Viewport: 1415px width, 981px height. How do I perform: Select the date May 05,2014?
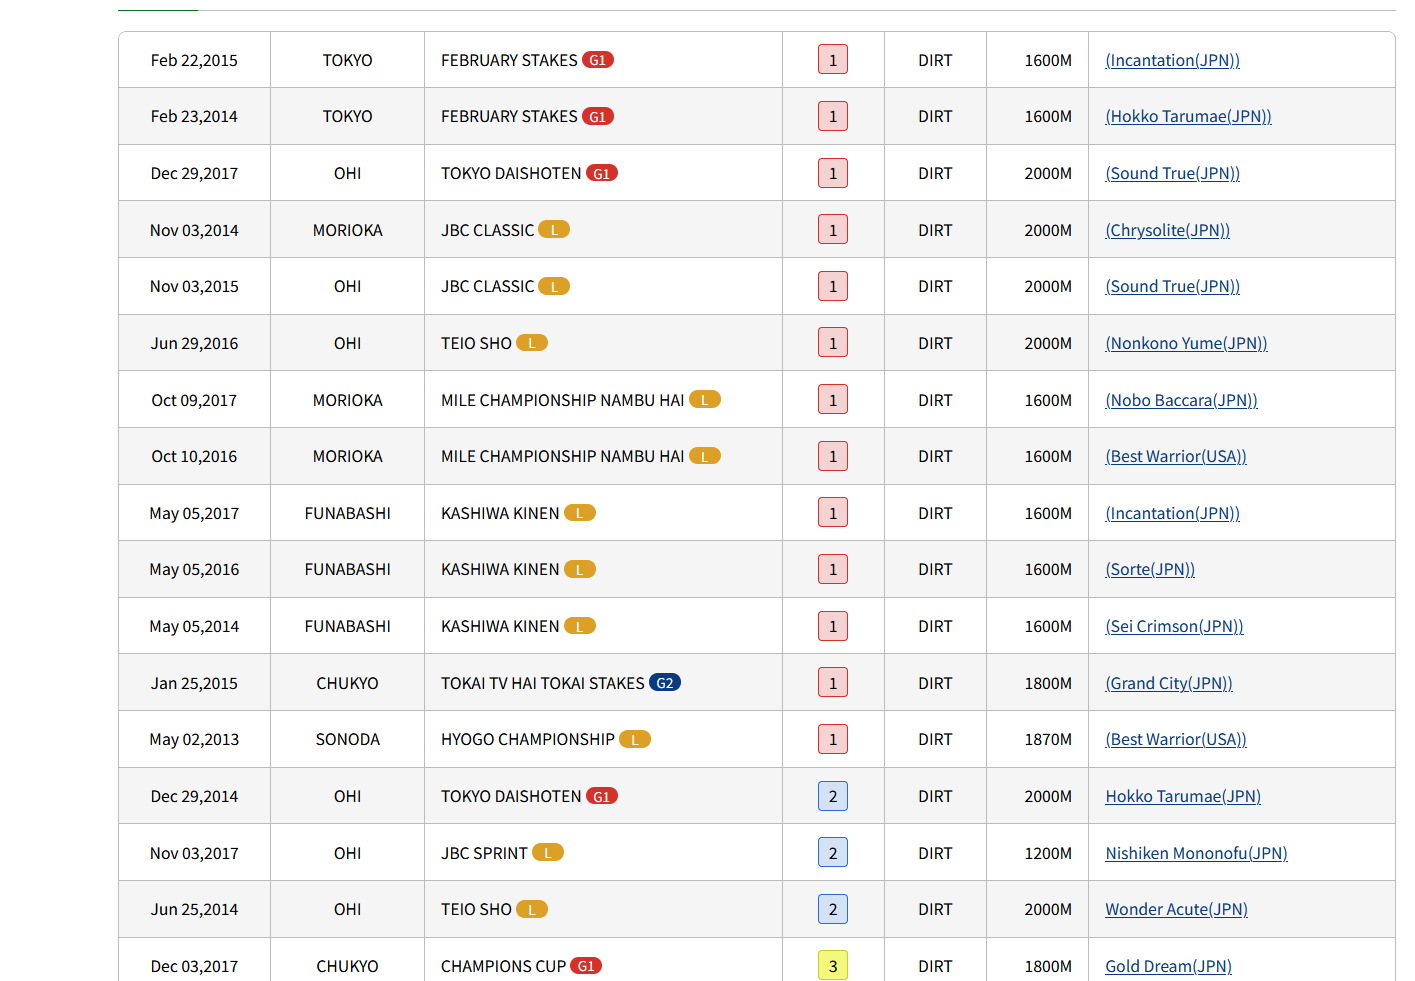pyautogui.click(x=194, y=627)
